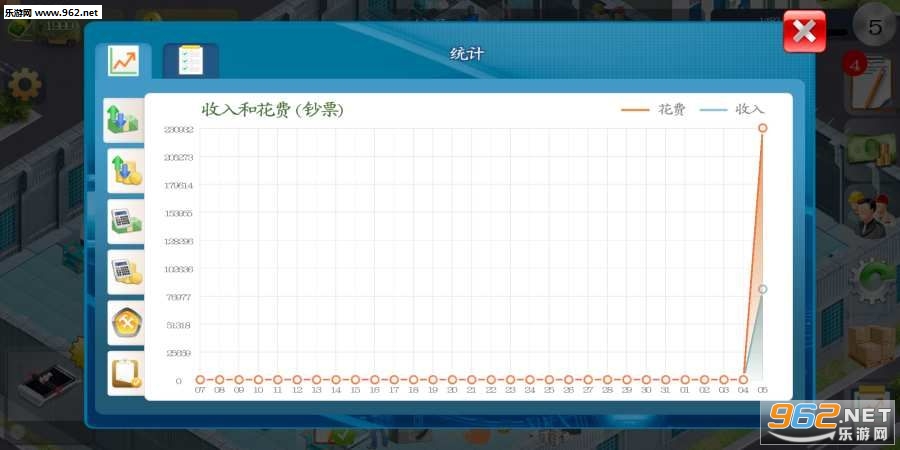Image resolution: width=900 pixels, height=450 pixels.
Task: Click the income data point on 05
Action: click(x=763, y=289)
